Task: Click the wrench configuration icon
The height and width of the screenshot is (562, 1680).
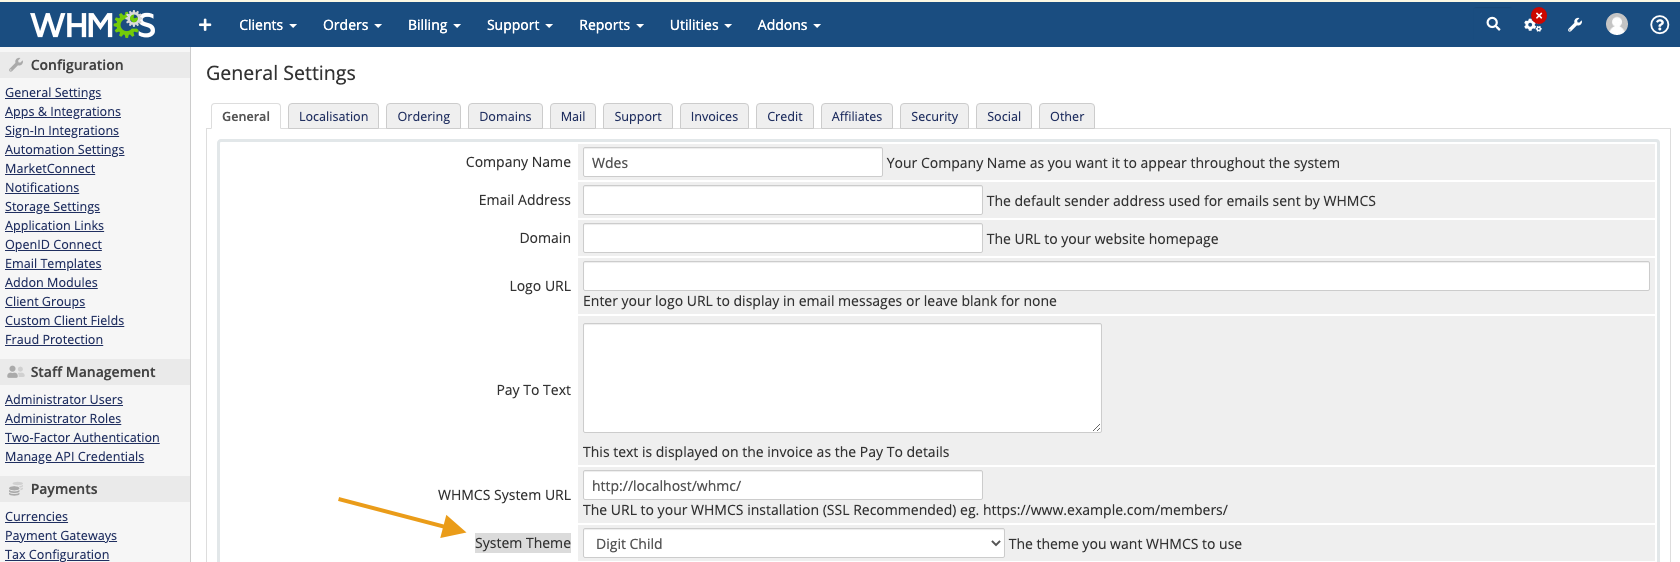Action: tap(1575, 25)
